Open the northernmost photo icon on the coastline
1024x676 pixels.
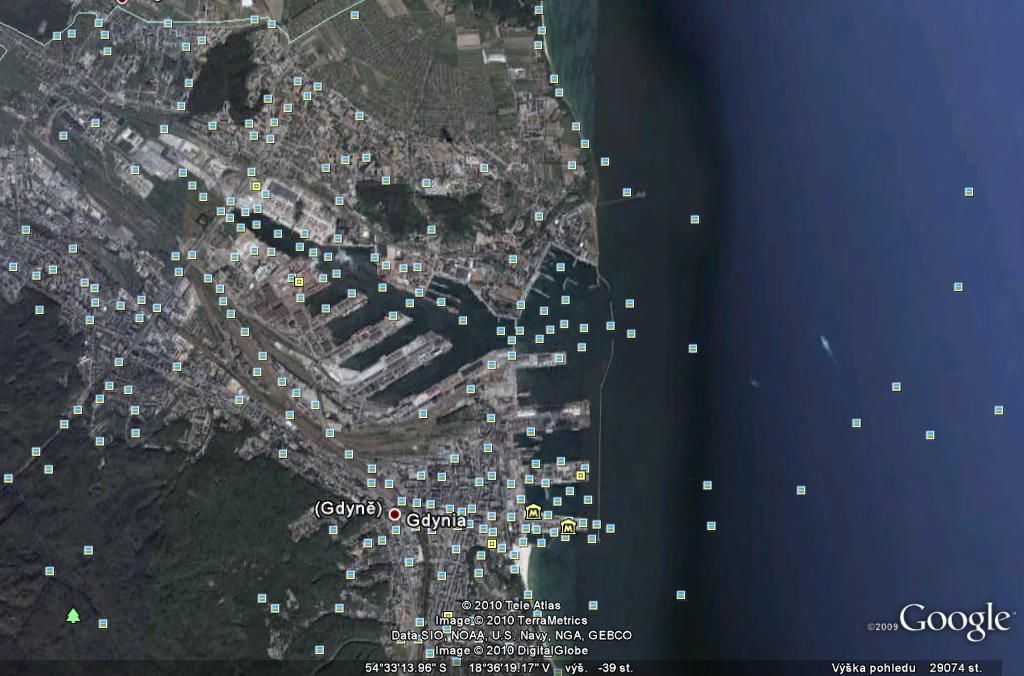(539, 10)
